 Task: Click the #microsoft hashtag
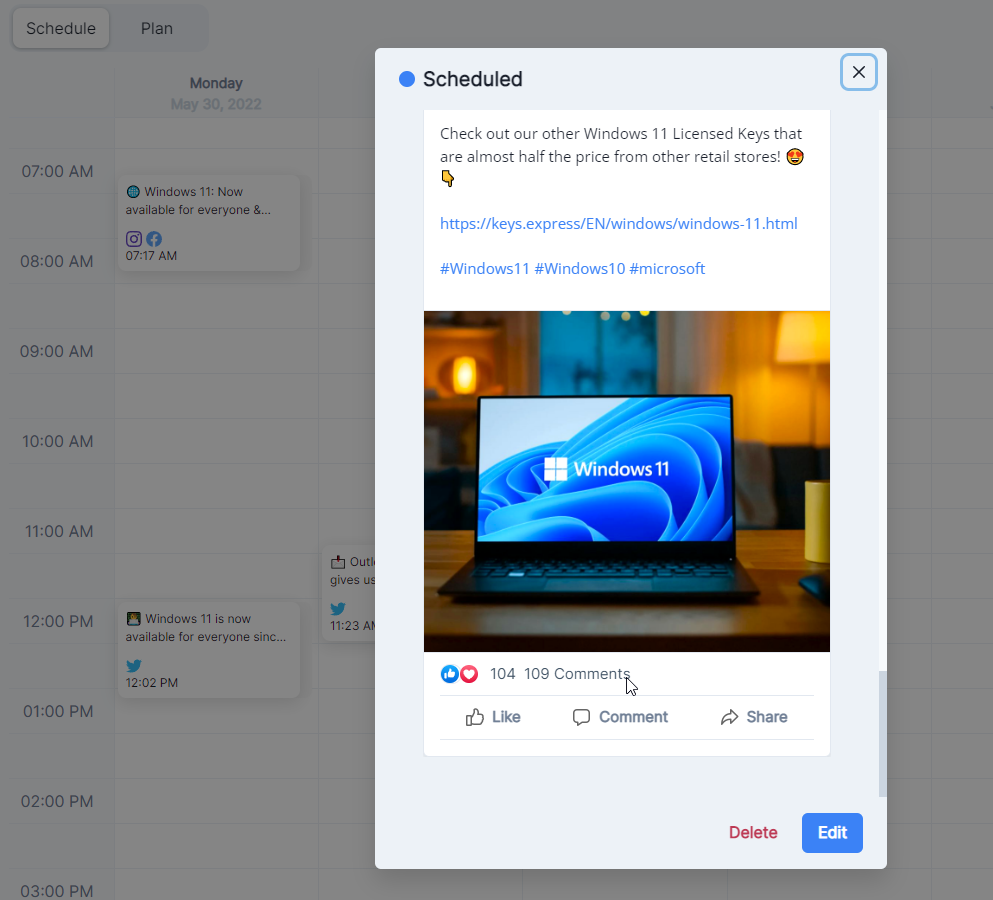667,268
